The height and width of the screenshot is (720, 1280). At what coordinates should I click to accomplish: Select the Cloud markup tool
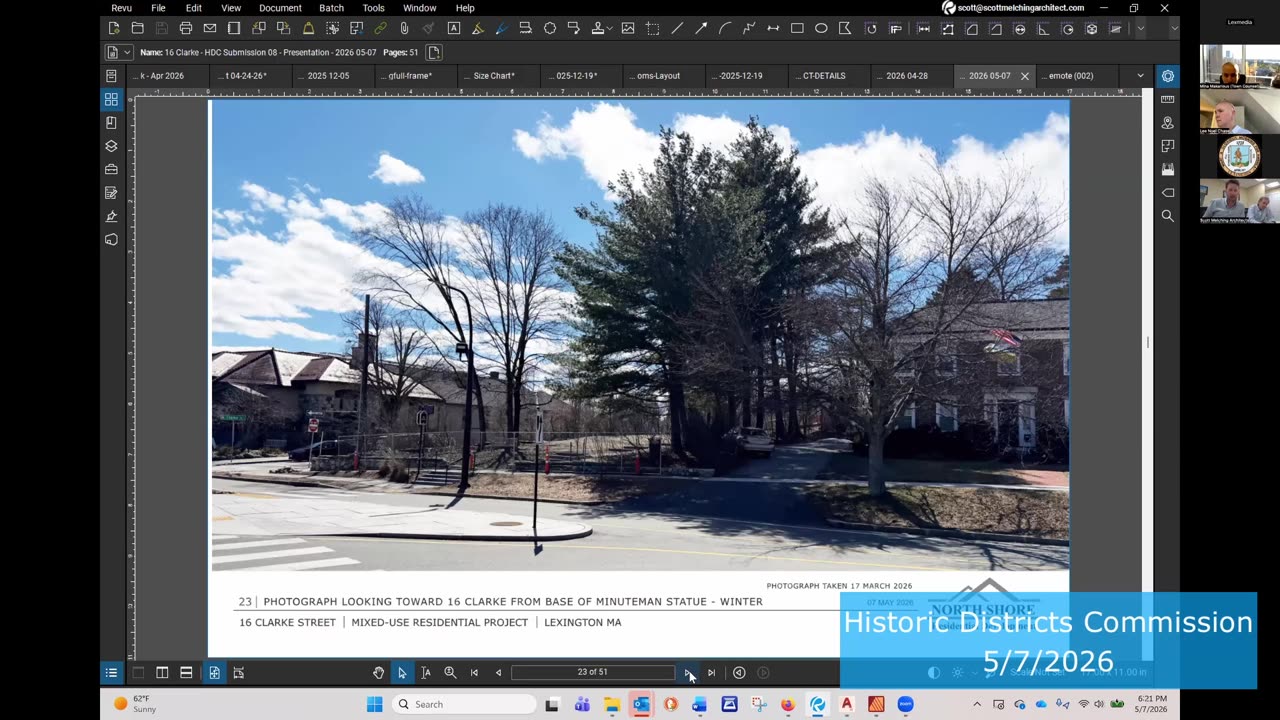550,29
